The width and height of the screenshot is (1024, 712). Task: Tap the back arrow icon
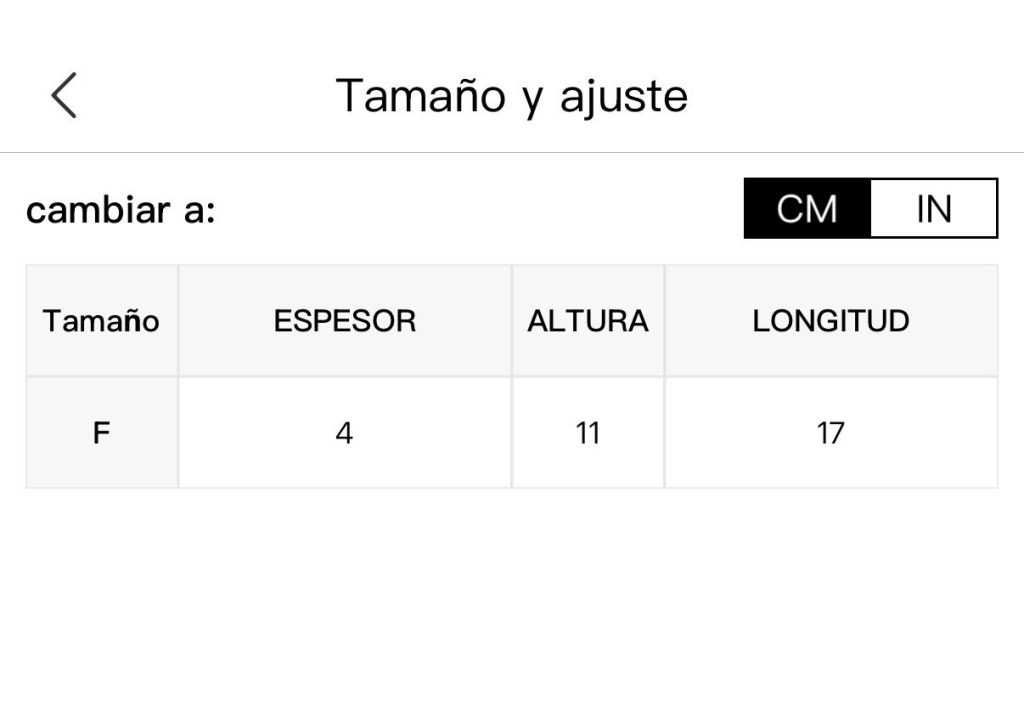click(x=64, y=96)
